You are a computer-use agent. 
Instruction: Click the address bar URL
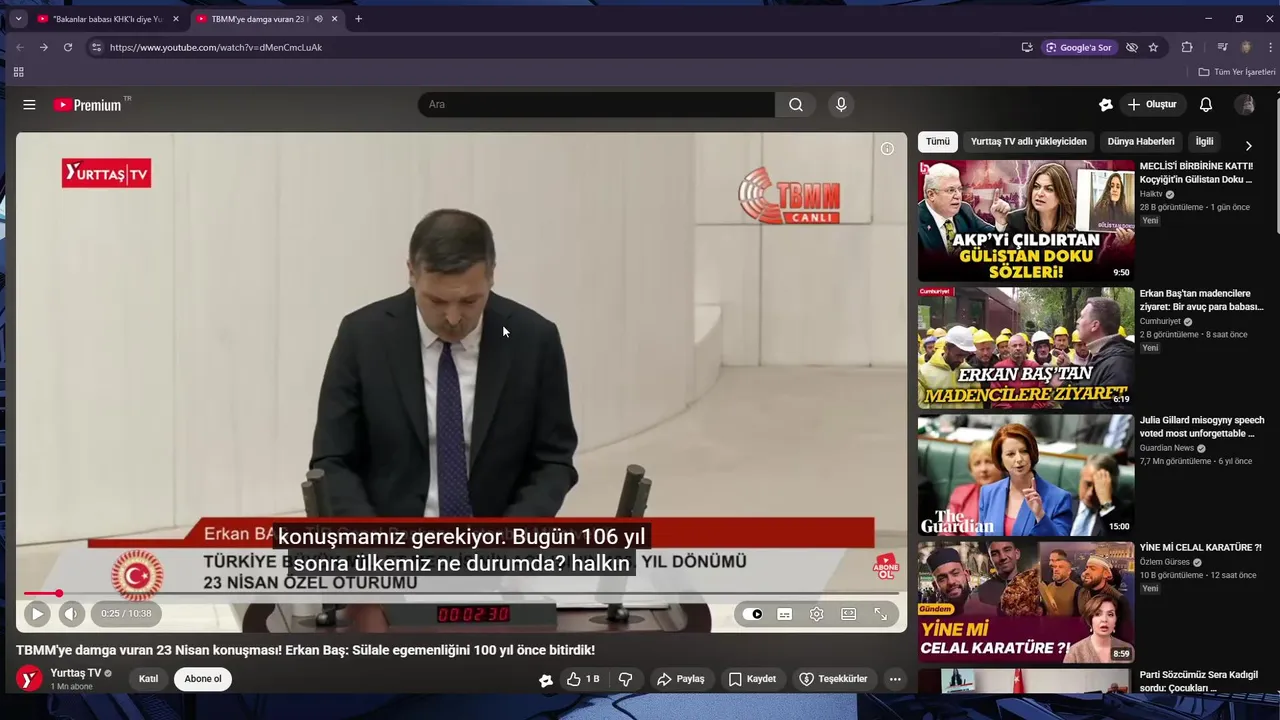tap(216, 47)
